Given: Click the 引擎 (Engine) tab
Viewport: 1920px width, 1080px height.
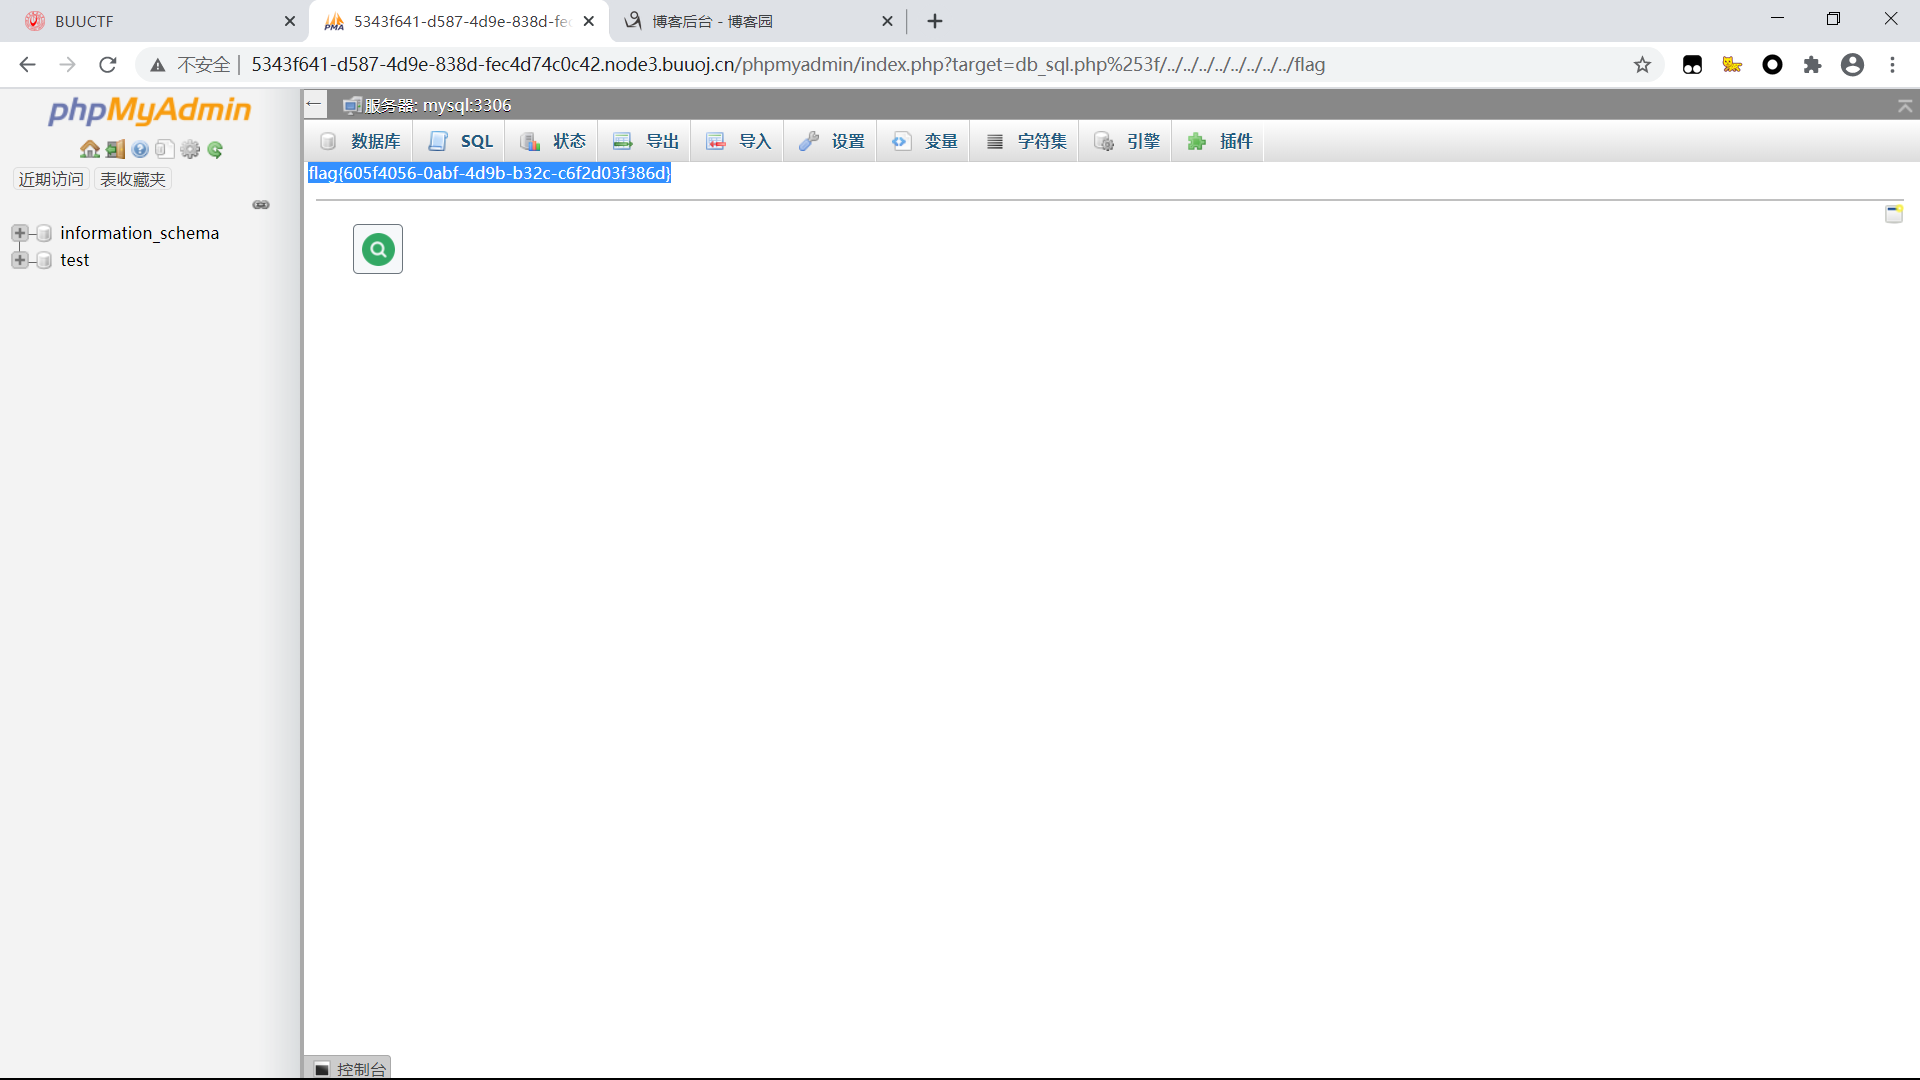Looking at the screenshot, I should [1126, 141].
